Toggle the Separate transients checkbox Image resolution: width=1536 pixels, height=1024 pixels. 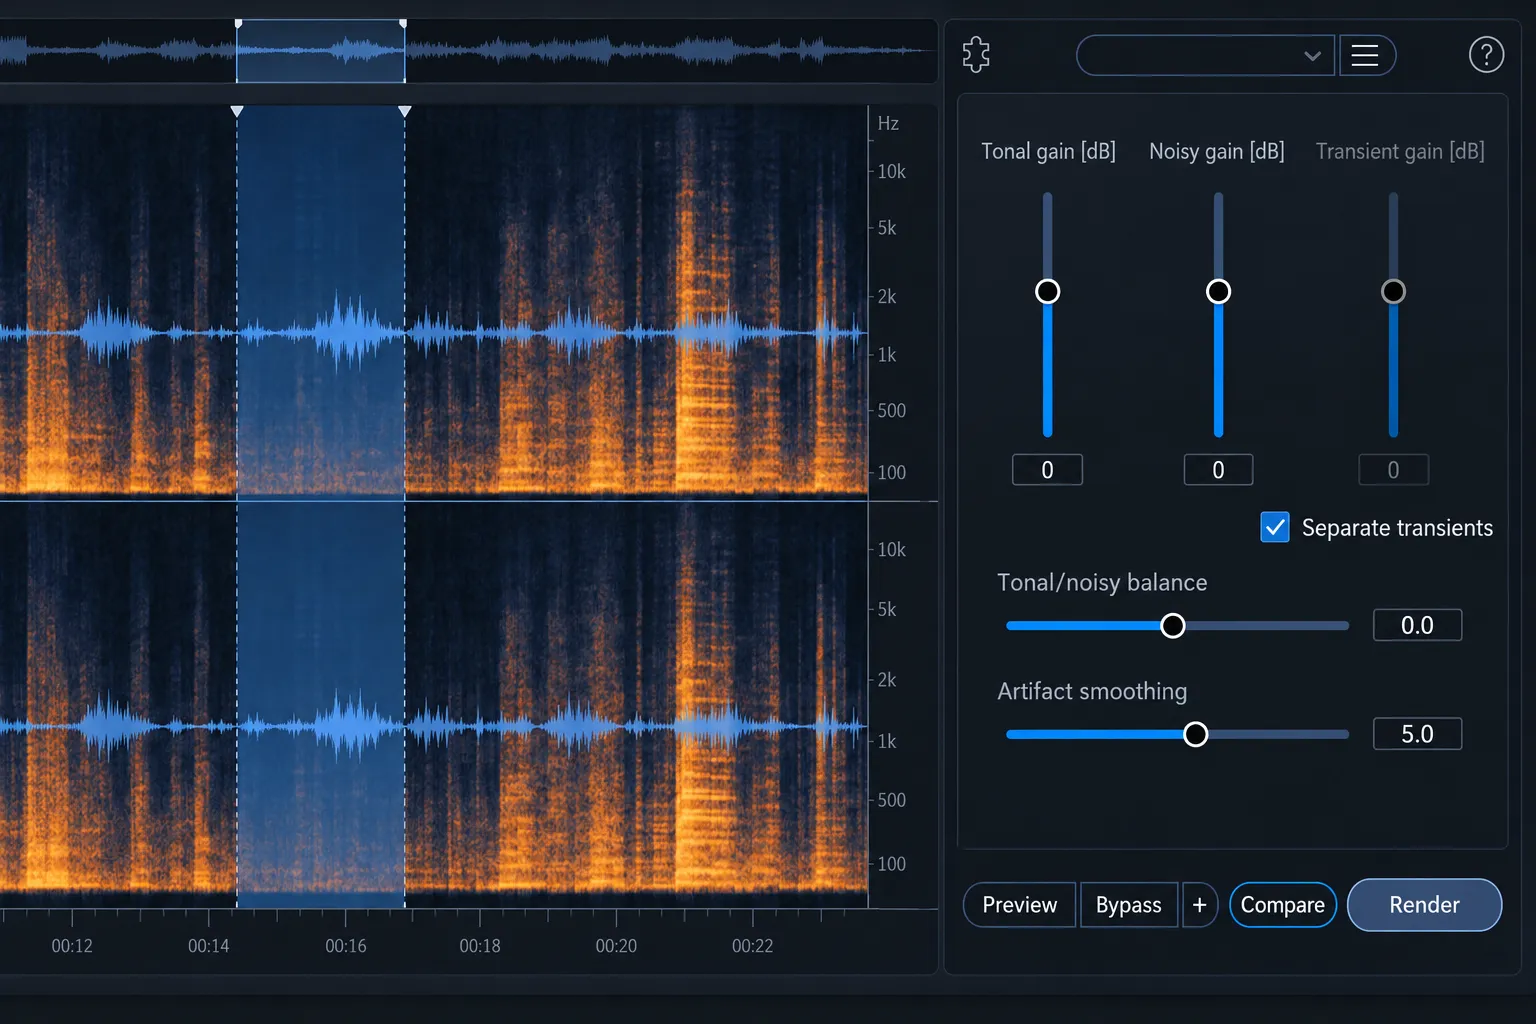click(x=1275, y=527)
